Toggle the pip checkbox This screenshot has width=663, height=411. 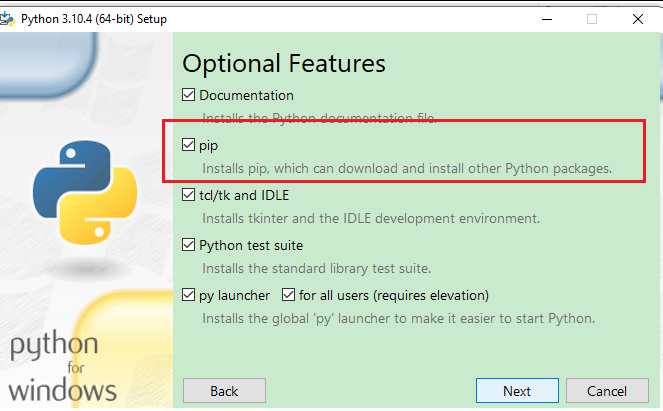pyautogui.click(x=188, y=145)
